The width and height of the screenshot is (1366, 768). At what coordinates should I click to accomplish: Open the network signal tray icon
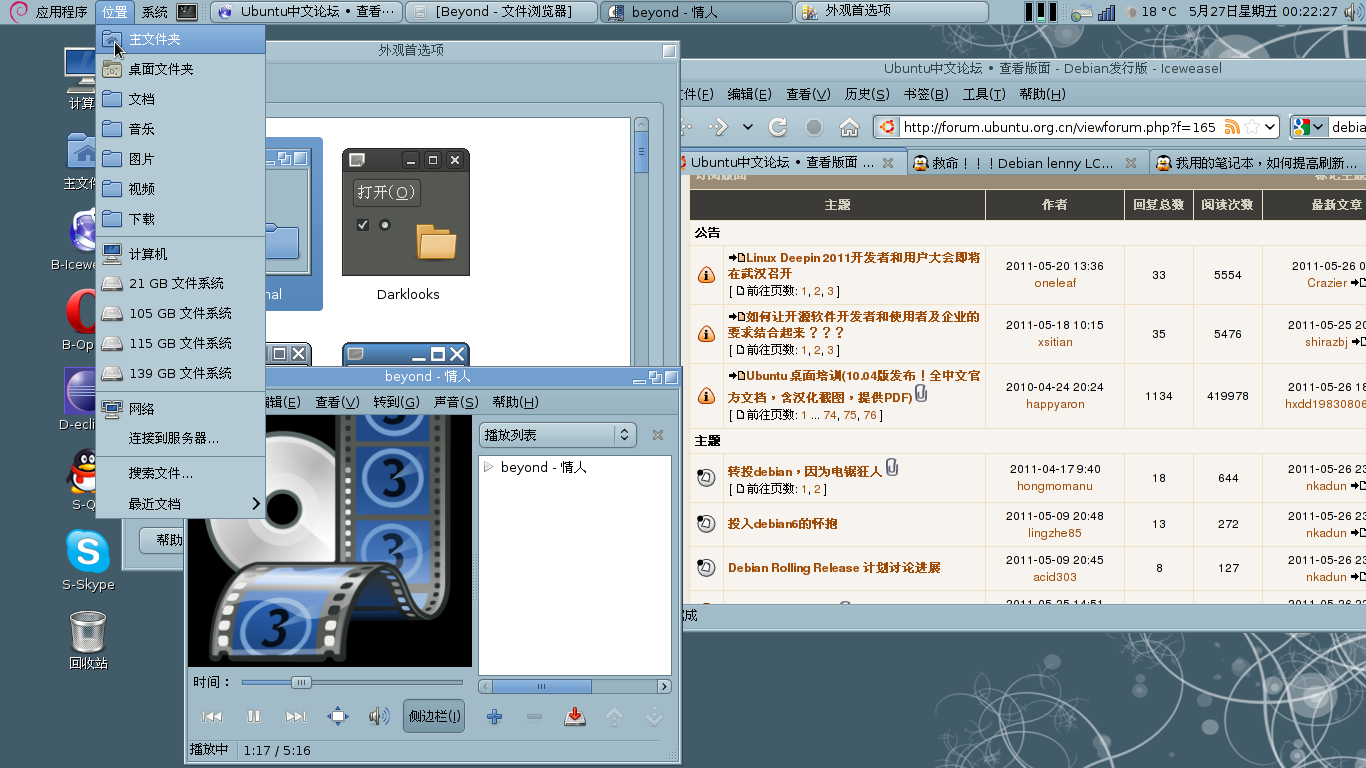(1106, 13)
